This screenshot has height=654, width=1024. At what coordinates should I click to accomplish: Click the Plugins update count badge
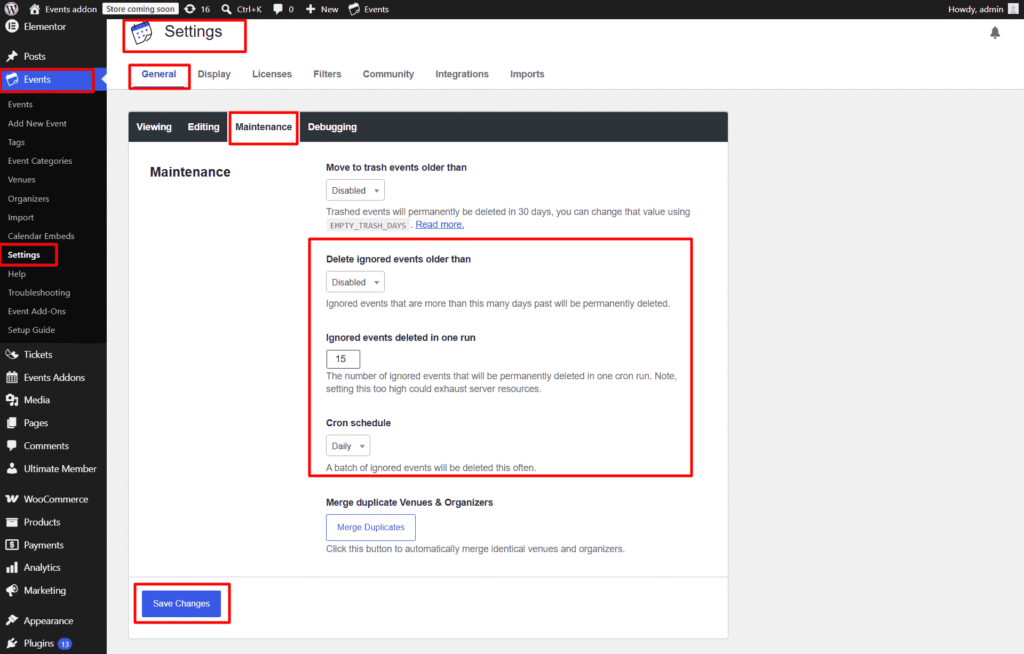pos(65,644)
